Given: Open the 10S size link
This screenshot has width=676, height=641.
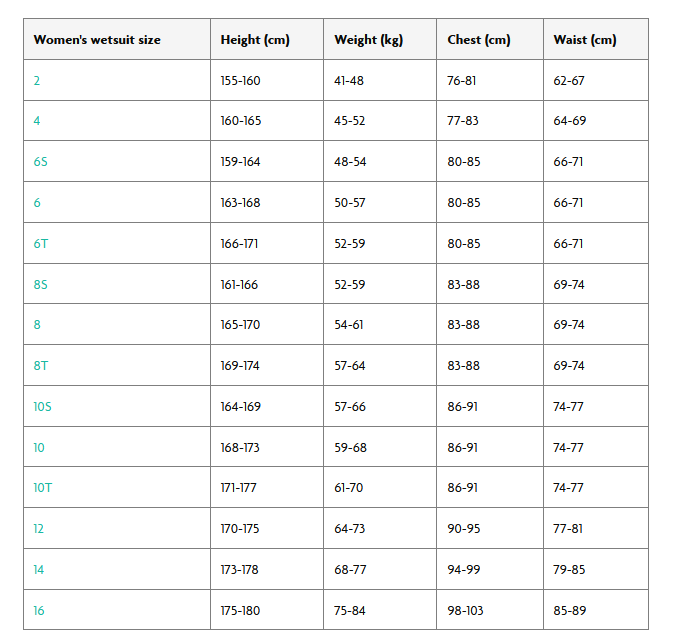Looking at the screenshot, I should (43, 407).
